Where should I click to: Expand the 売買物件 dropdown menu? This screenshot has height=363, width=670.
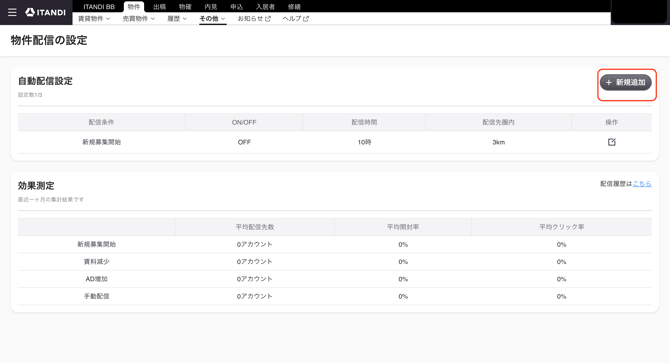click(138, 19)
